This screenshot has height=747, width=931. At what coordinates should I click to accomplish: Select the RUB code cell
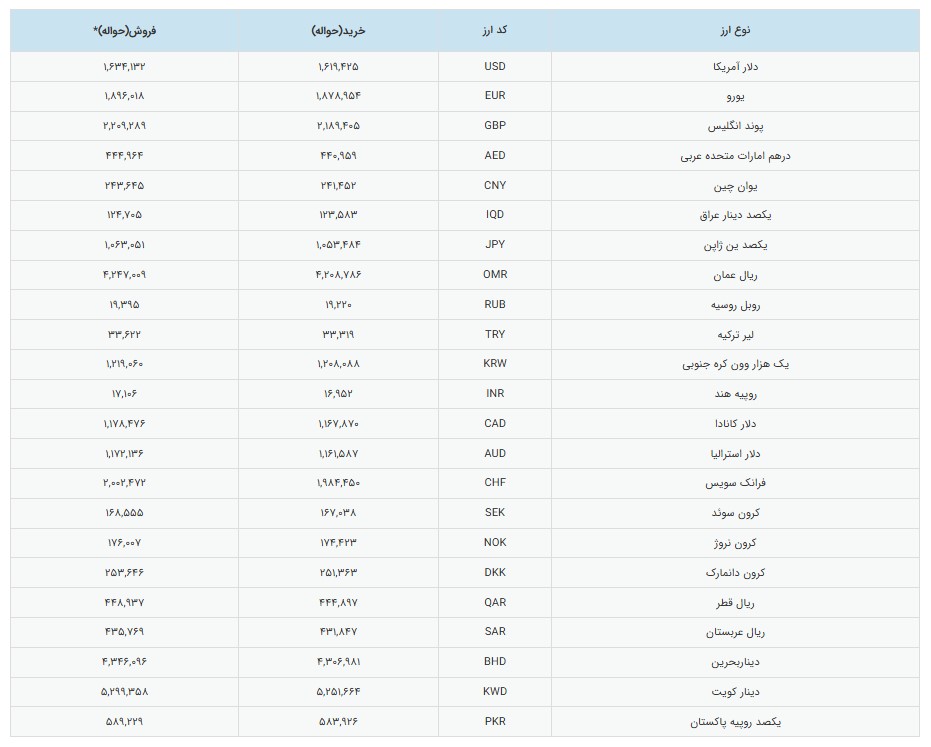click(495, 305)
